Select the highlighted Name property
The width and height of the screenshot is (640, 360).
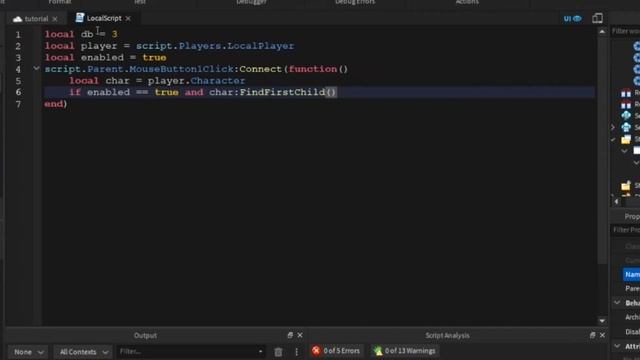pos(631,275)
